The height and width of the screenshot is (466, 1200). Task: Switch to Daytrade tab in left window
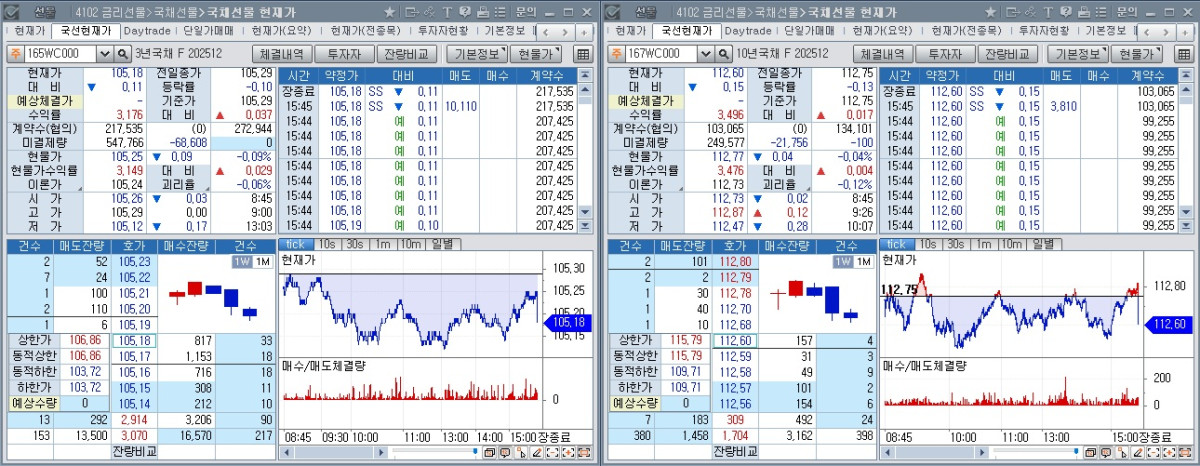[148, 31]
